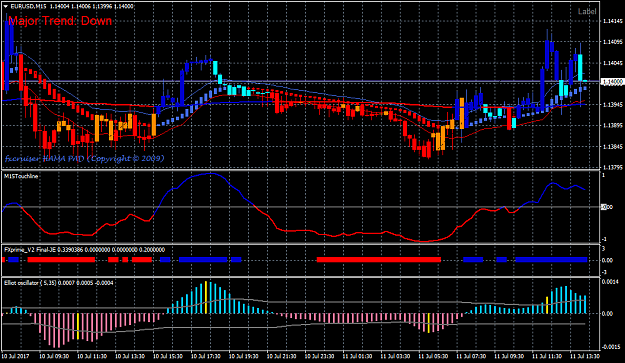This screenshot has height=363, width=625.
Task: Click the '10 Jul 13:30' time label
Action: tap(130, 356)
